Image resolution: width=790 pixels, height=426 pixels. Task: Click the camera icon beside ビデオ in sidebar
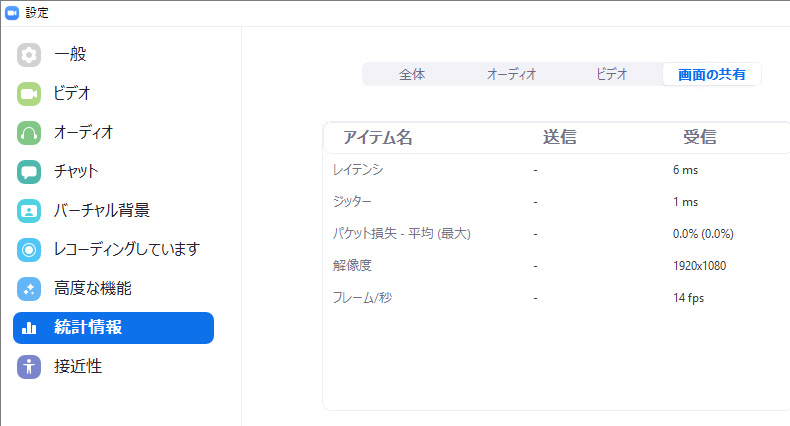point(29,94)
